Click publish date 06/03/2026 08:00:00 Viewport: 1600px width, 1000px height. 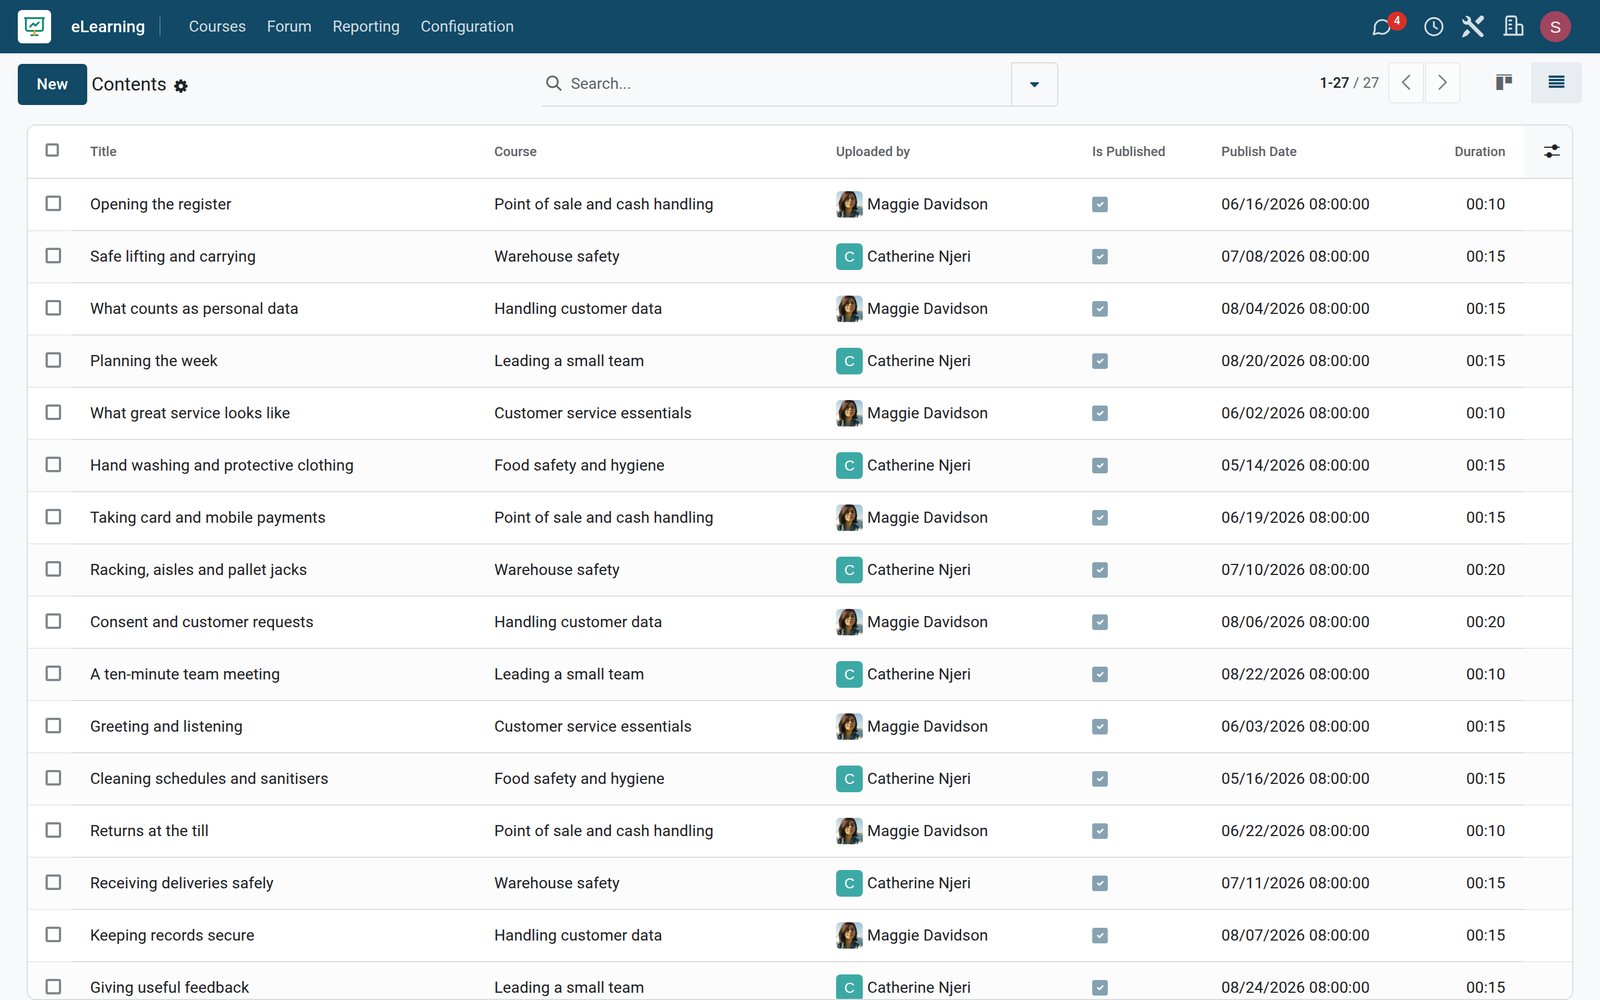click(1295, 726)
